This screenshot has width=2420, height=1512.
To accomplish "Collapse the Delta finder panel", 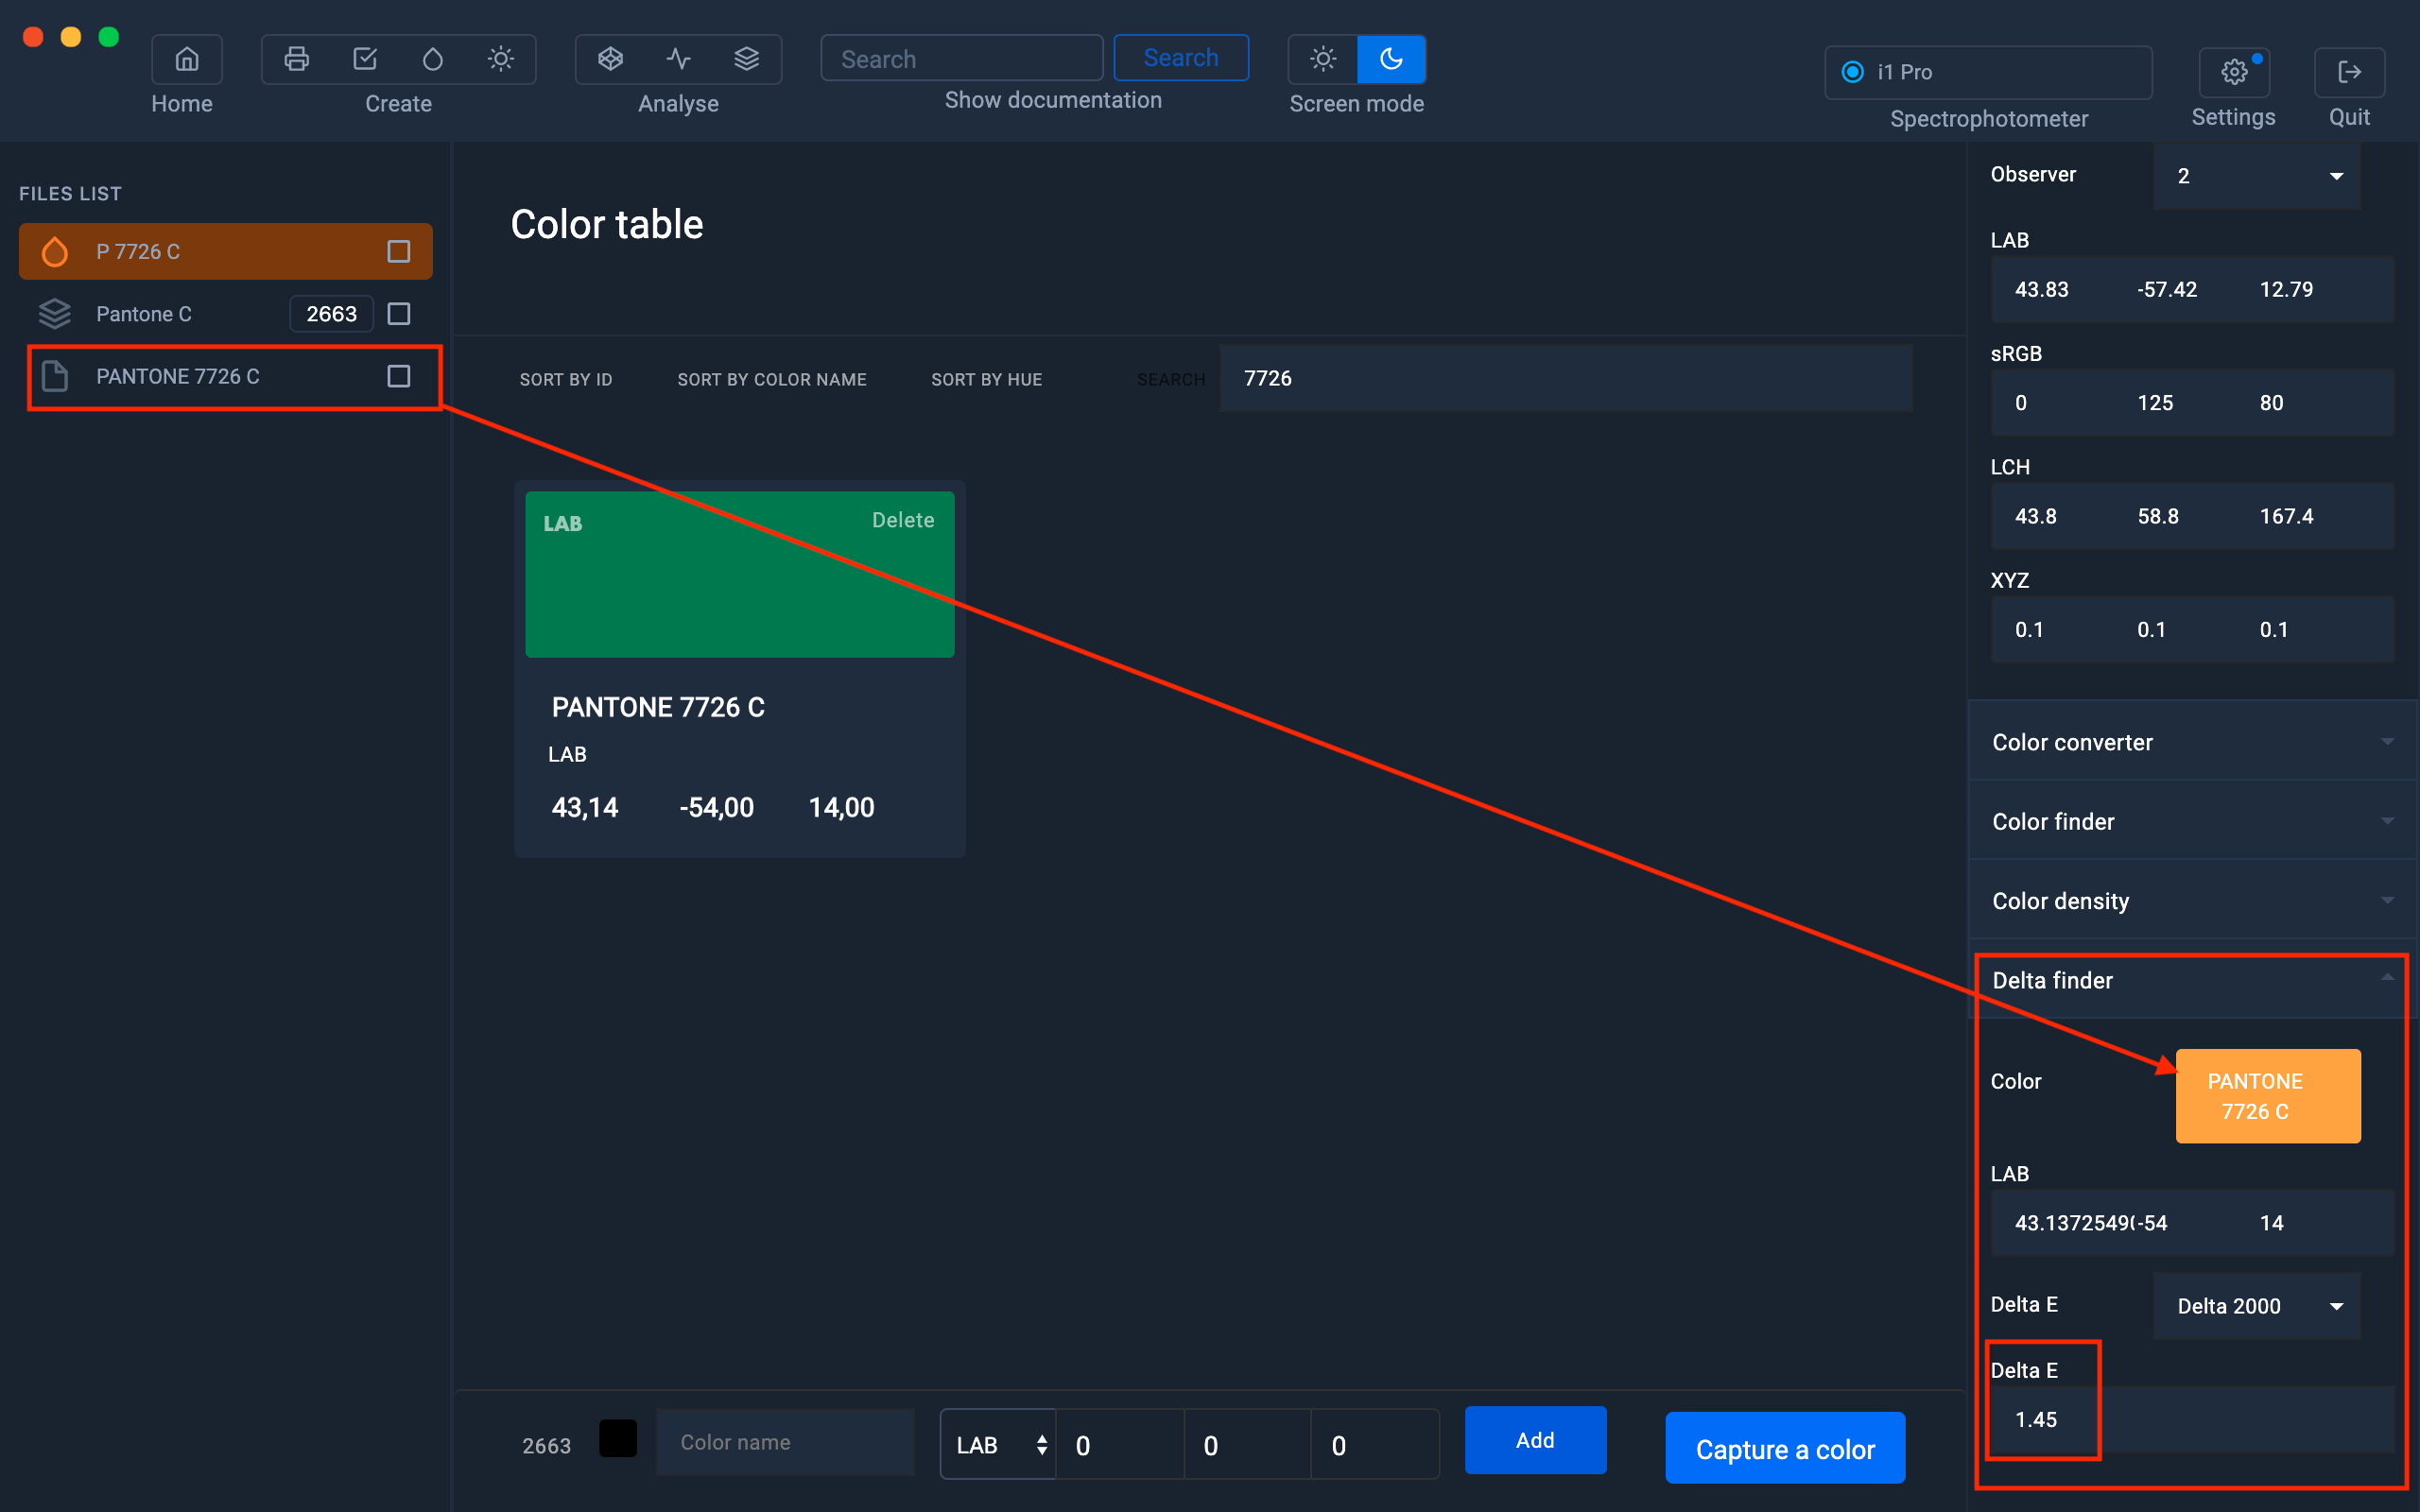I will click(2192, 980).
